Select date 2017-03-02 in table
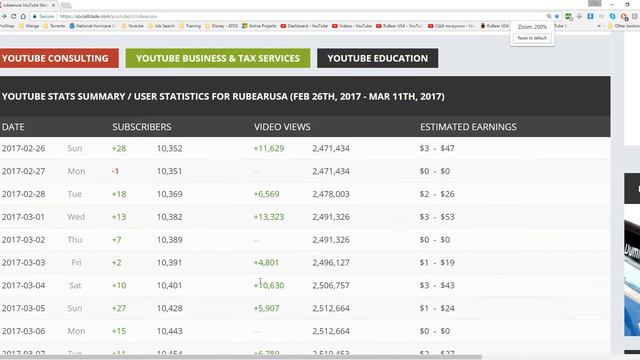This screenshot has width=640, height=360. point(23,240)
